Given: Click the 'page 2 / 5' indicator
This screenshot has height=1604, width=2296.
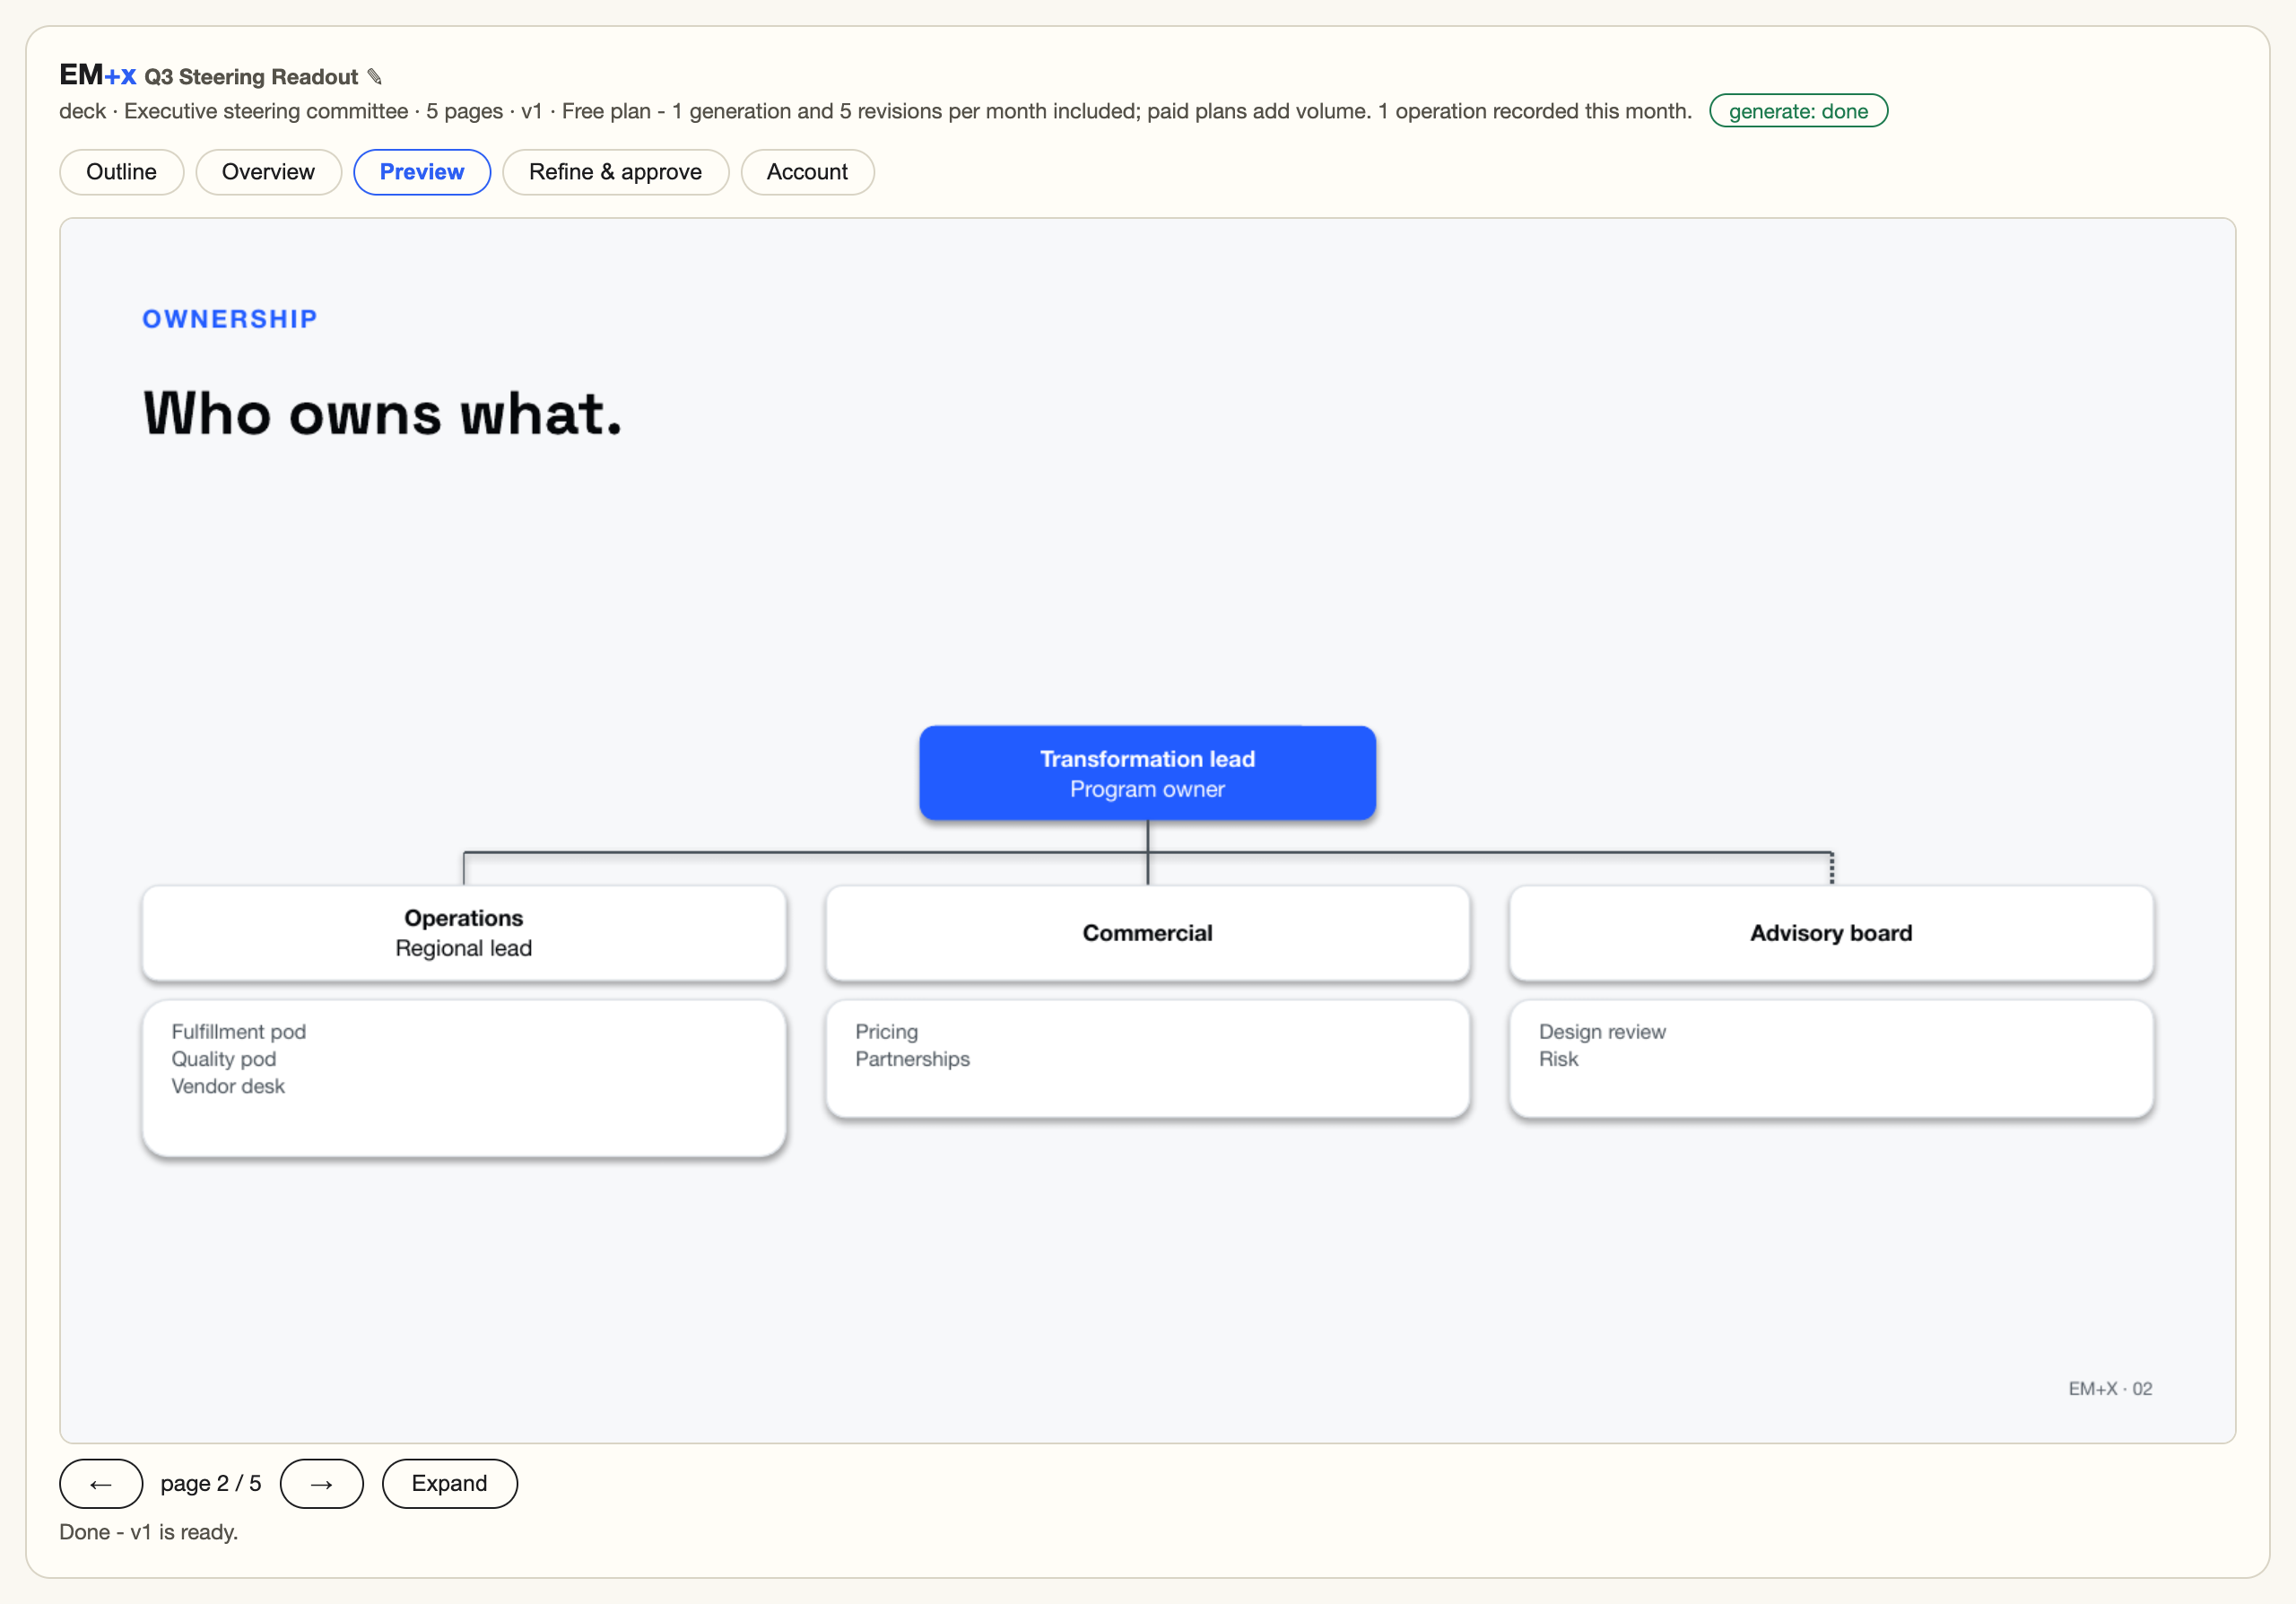Looking at the screenshot, I should coord(211,1484).
